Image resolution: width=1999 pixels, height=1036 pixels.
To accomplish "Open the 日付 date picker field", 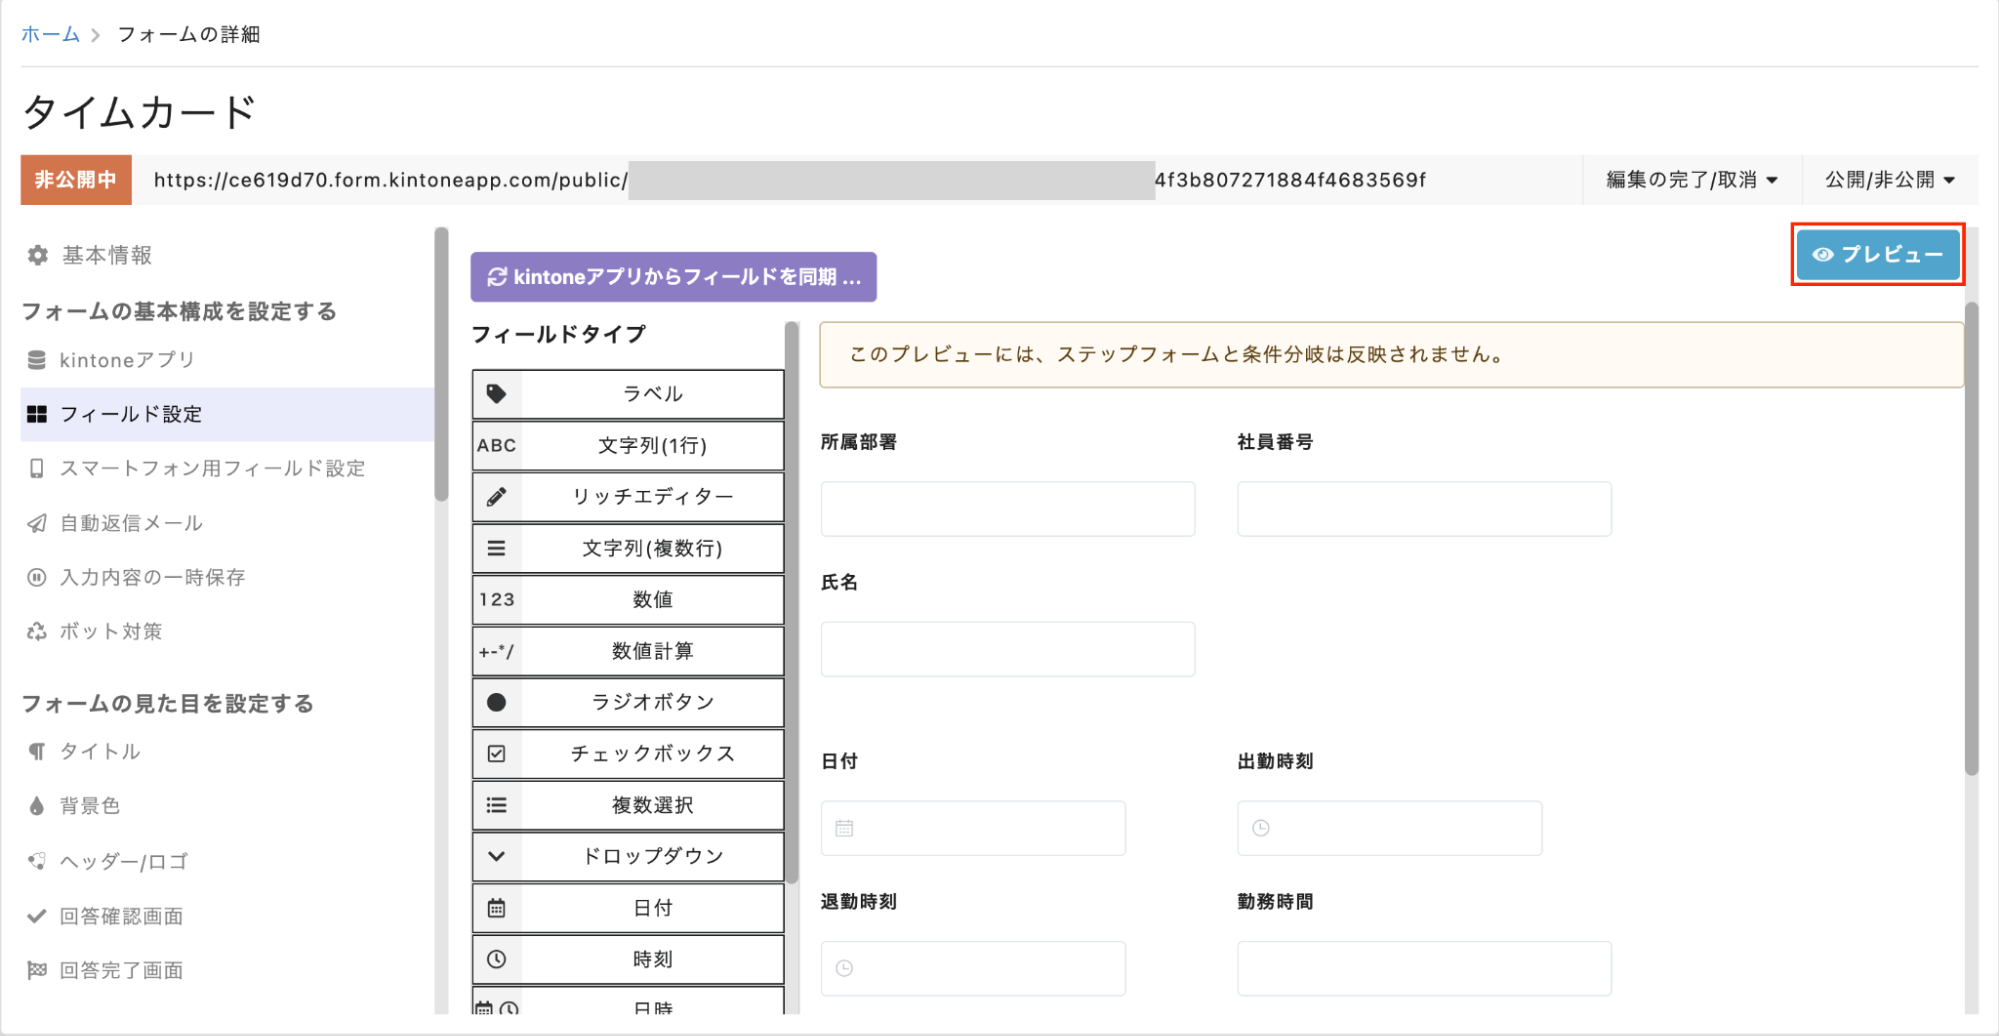I will pos(972,828).
